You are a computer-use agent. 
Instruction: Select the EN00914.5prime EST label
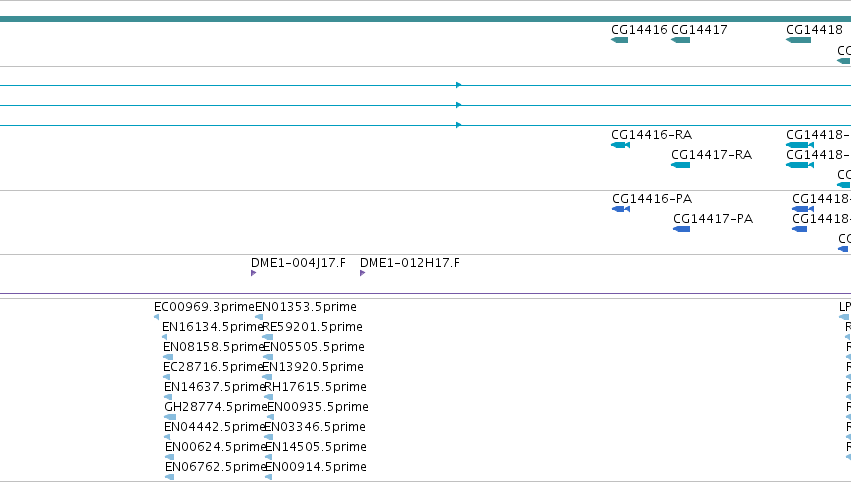click(316, 467)
